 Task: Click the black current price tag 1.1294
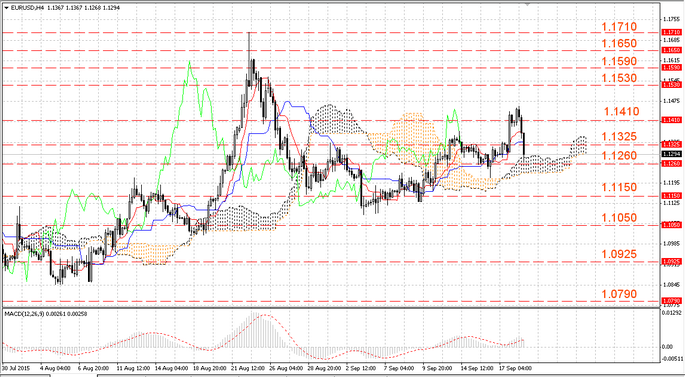click(671, 154)
